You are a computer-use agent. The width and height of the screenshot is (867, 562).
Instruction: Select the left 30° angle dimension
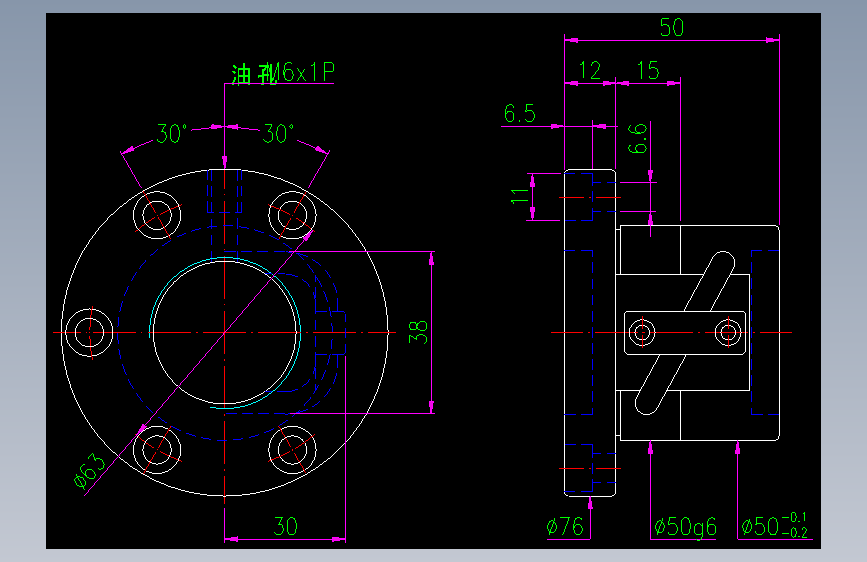tap(172, 134)
